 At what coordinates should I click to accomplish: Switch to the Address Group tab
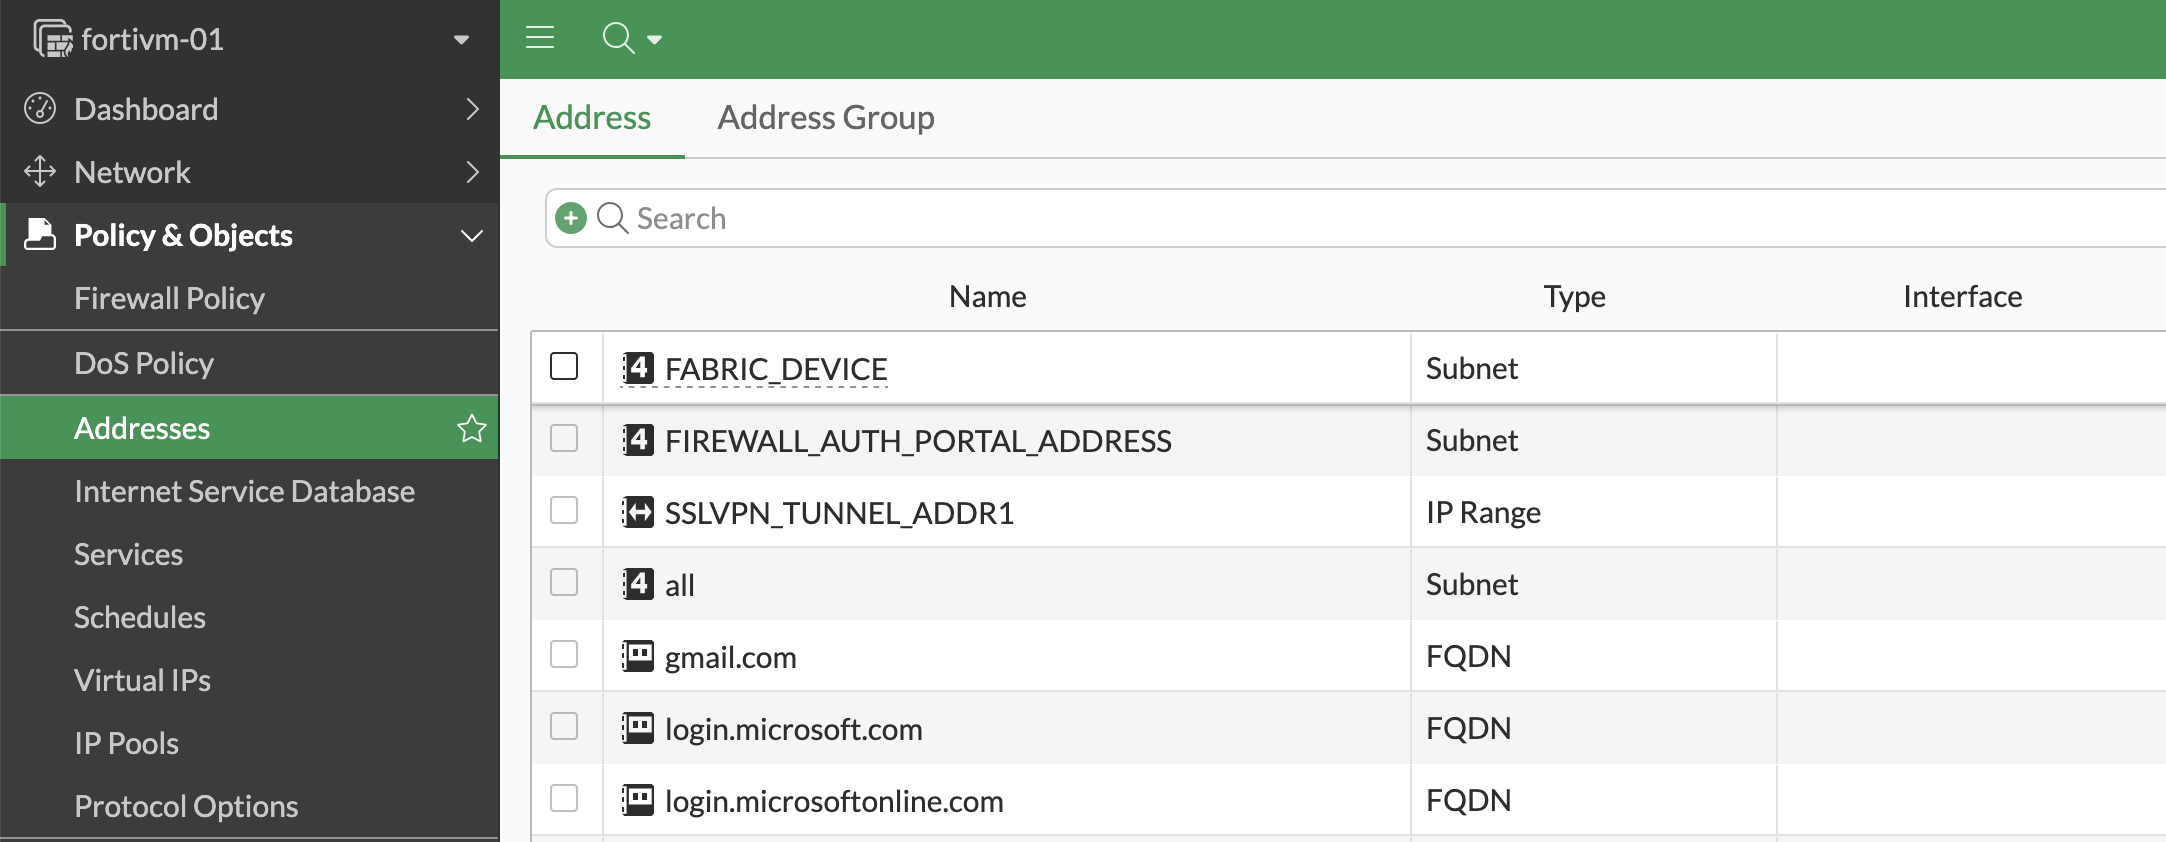(825, 118)
